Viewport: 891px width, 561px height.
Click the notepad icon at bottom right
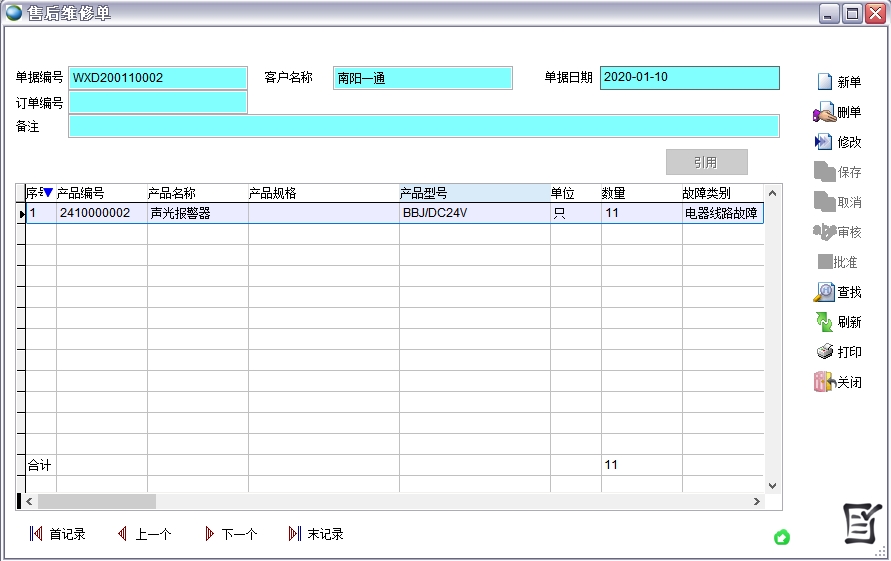[x=860, y=523]
